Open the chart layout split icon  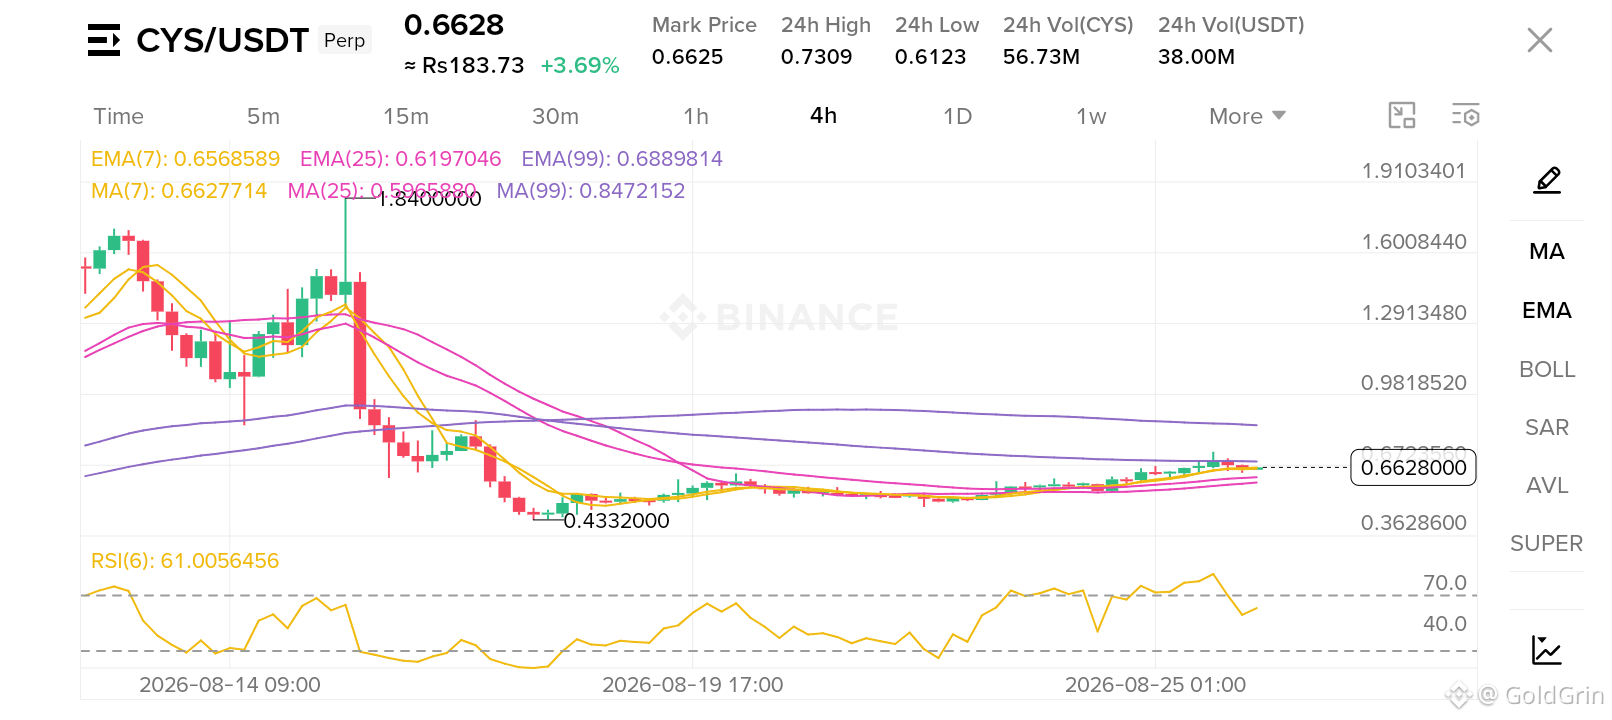pos(1402,116)
